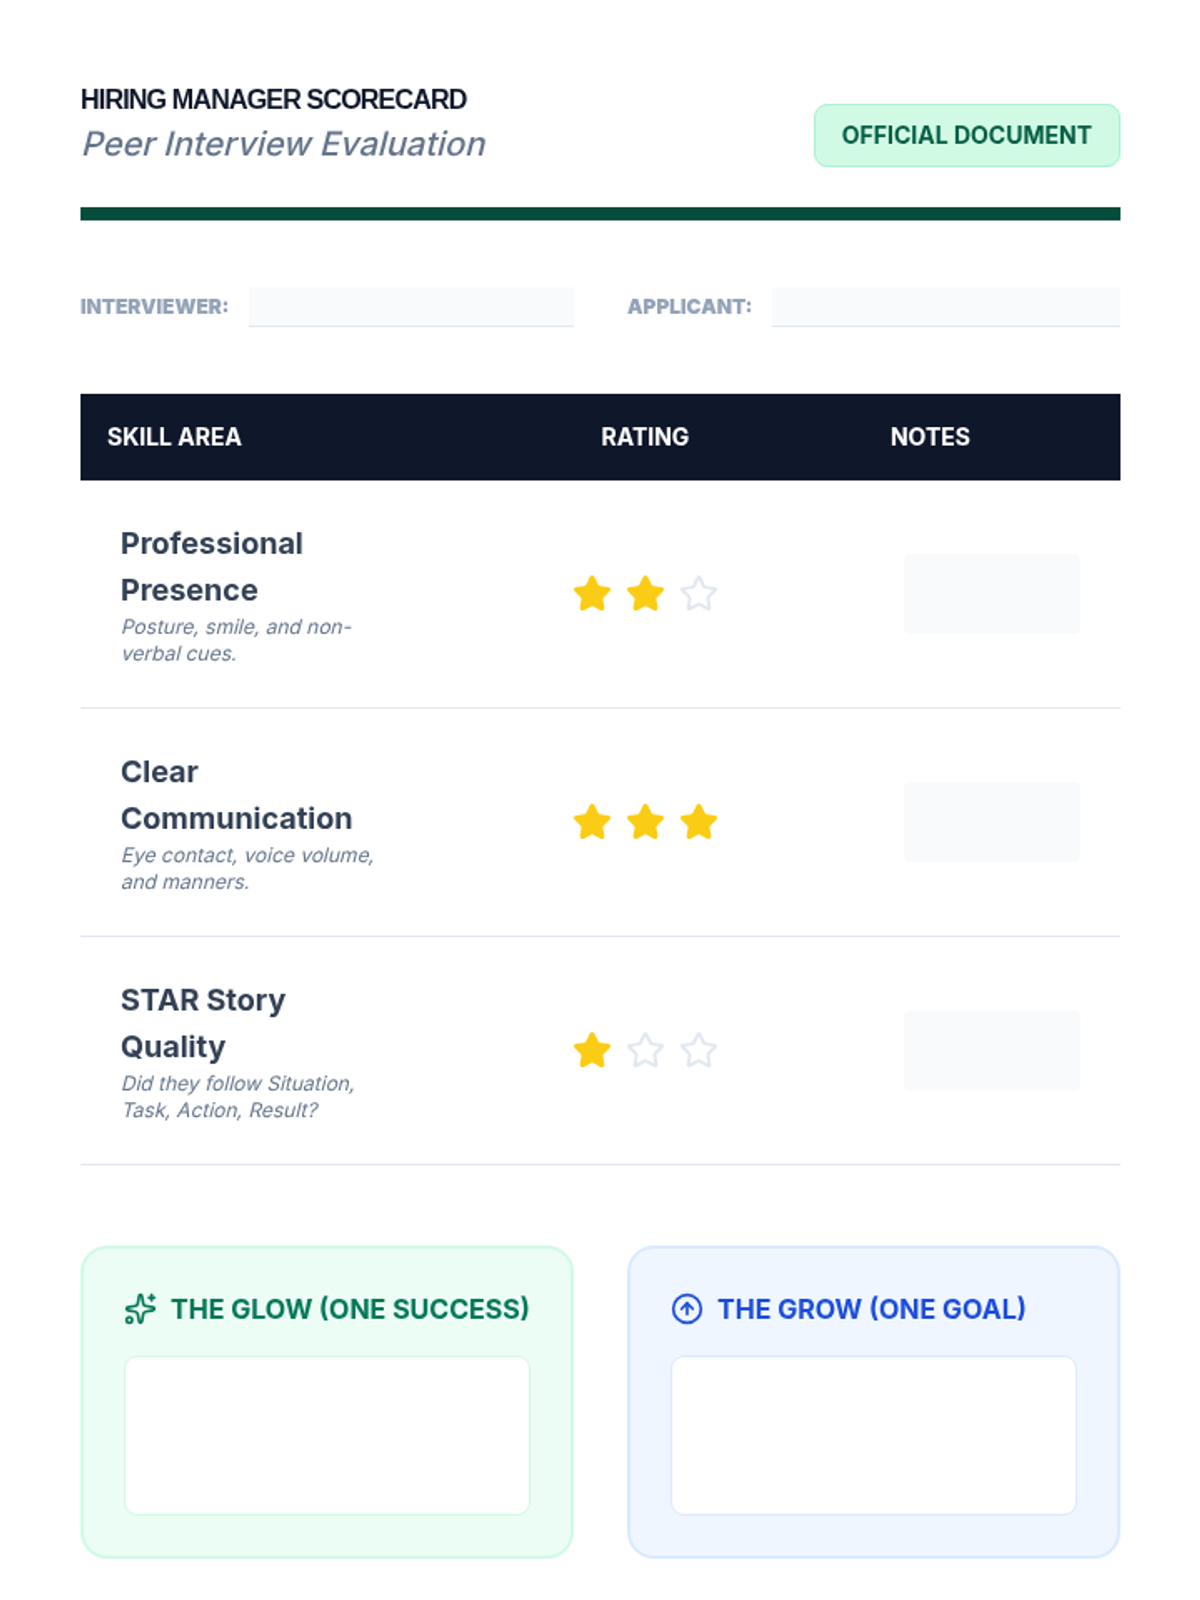1200x1600 pixels.
Task: Focus the Applicant name field
Action: click(946, 307)
